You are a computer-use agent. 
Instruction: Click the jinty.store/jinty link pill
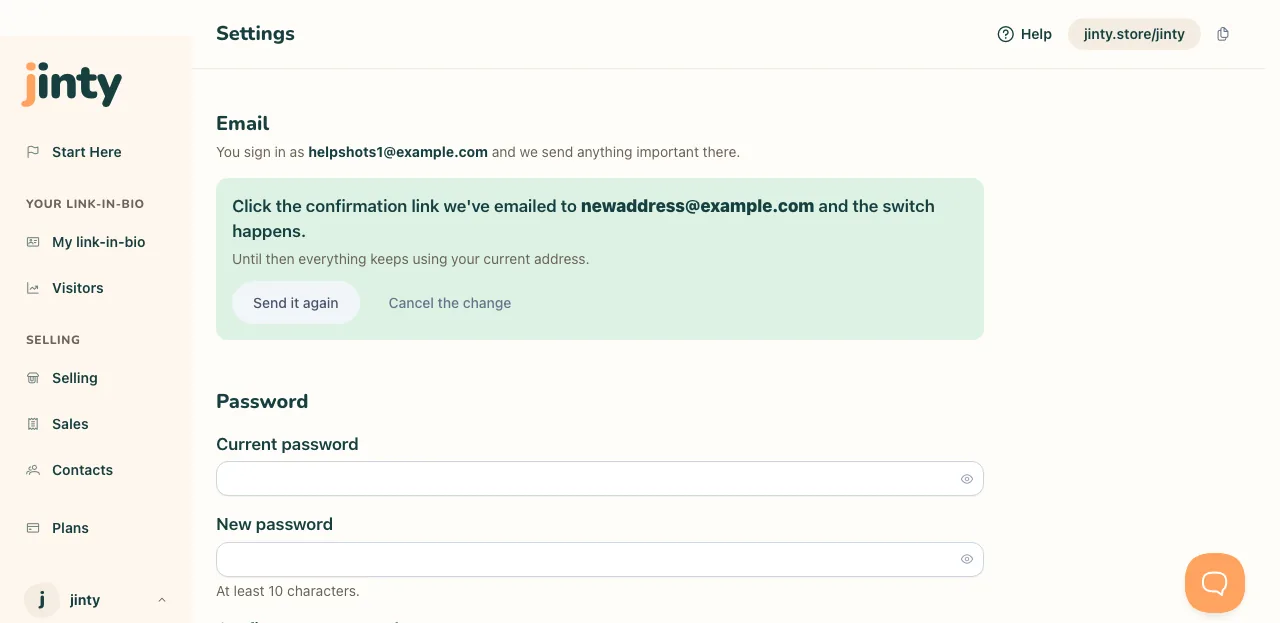tap(1134, 34)
